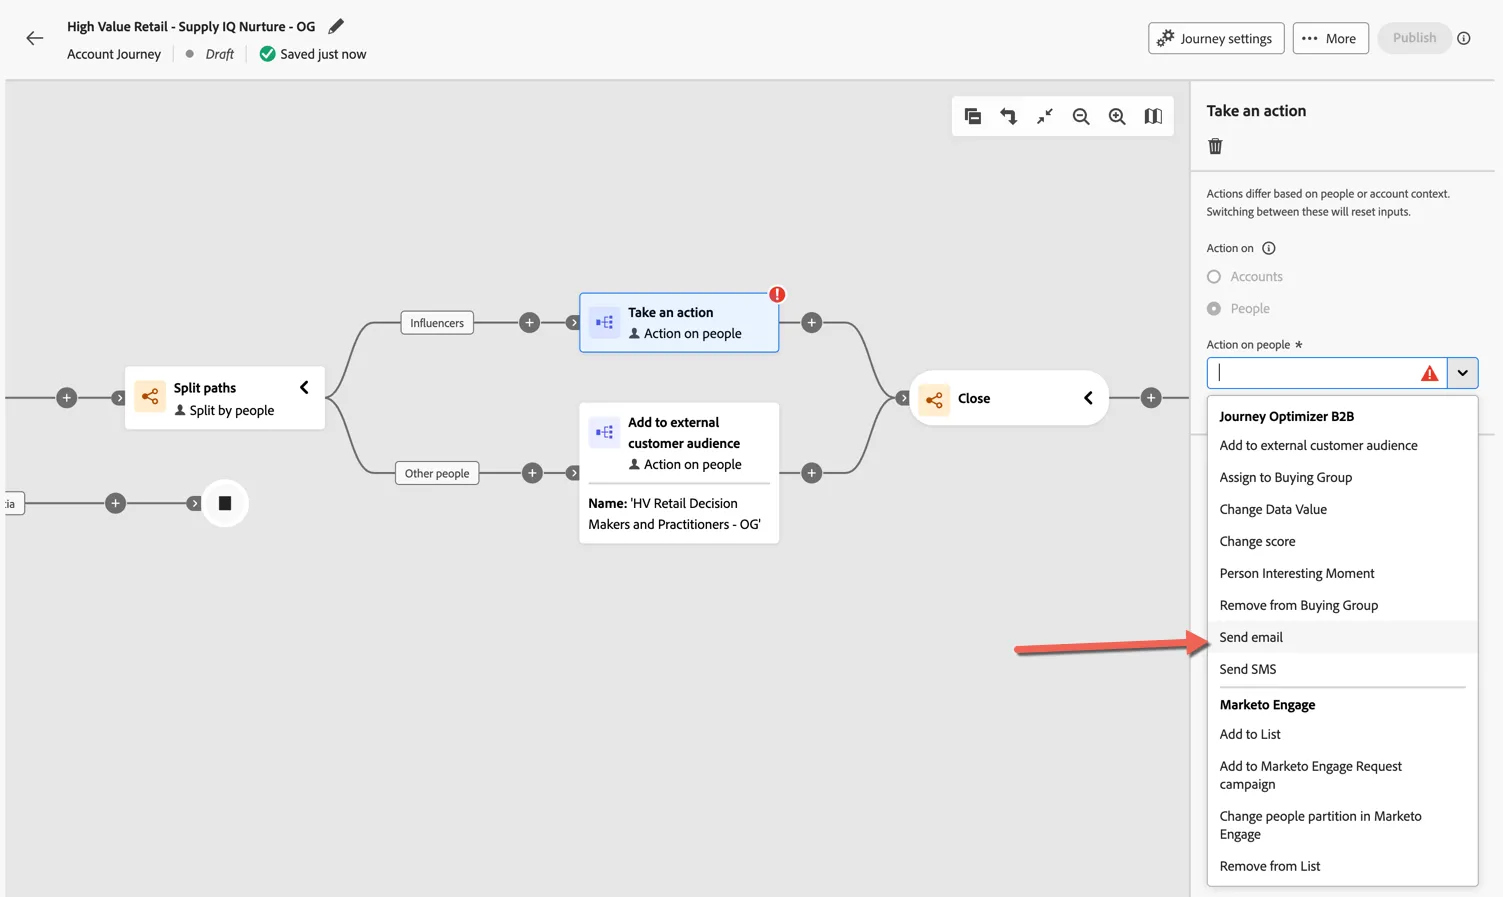
Task: Click the end-of-path stop node
Action: click(225, 503)
